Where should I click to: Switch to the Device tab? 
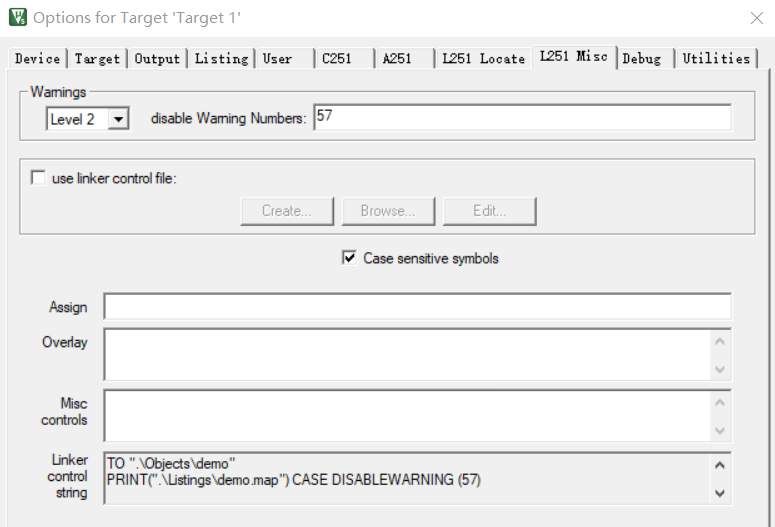tap(38, 58)
